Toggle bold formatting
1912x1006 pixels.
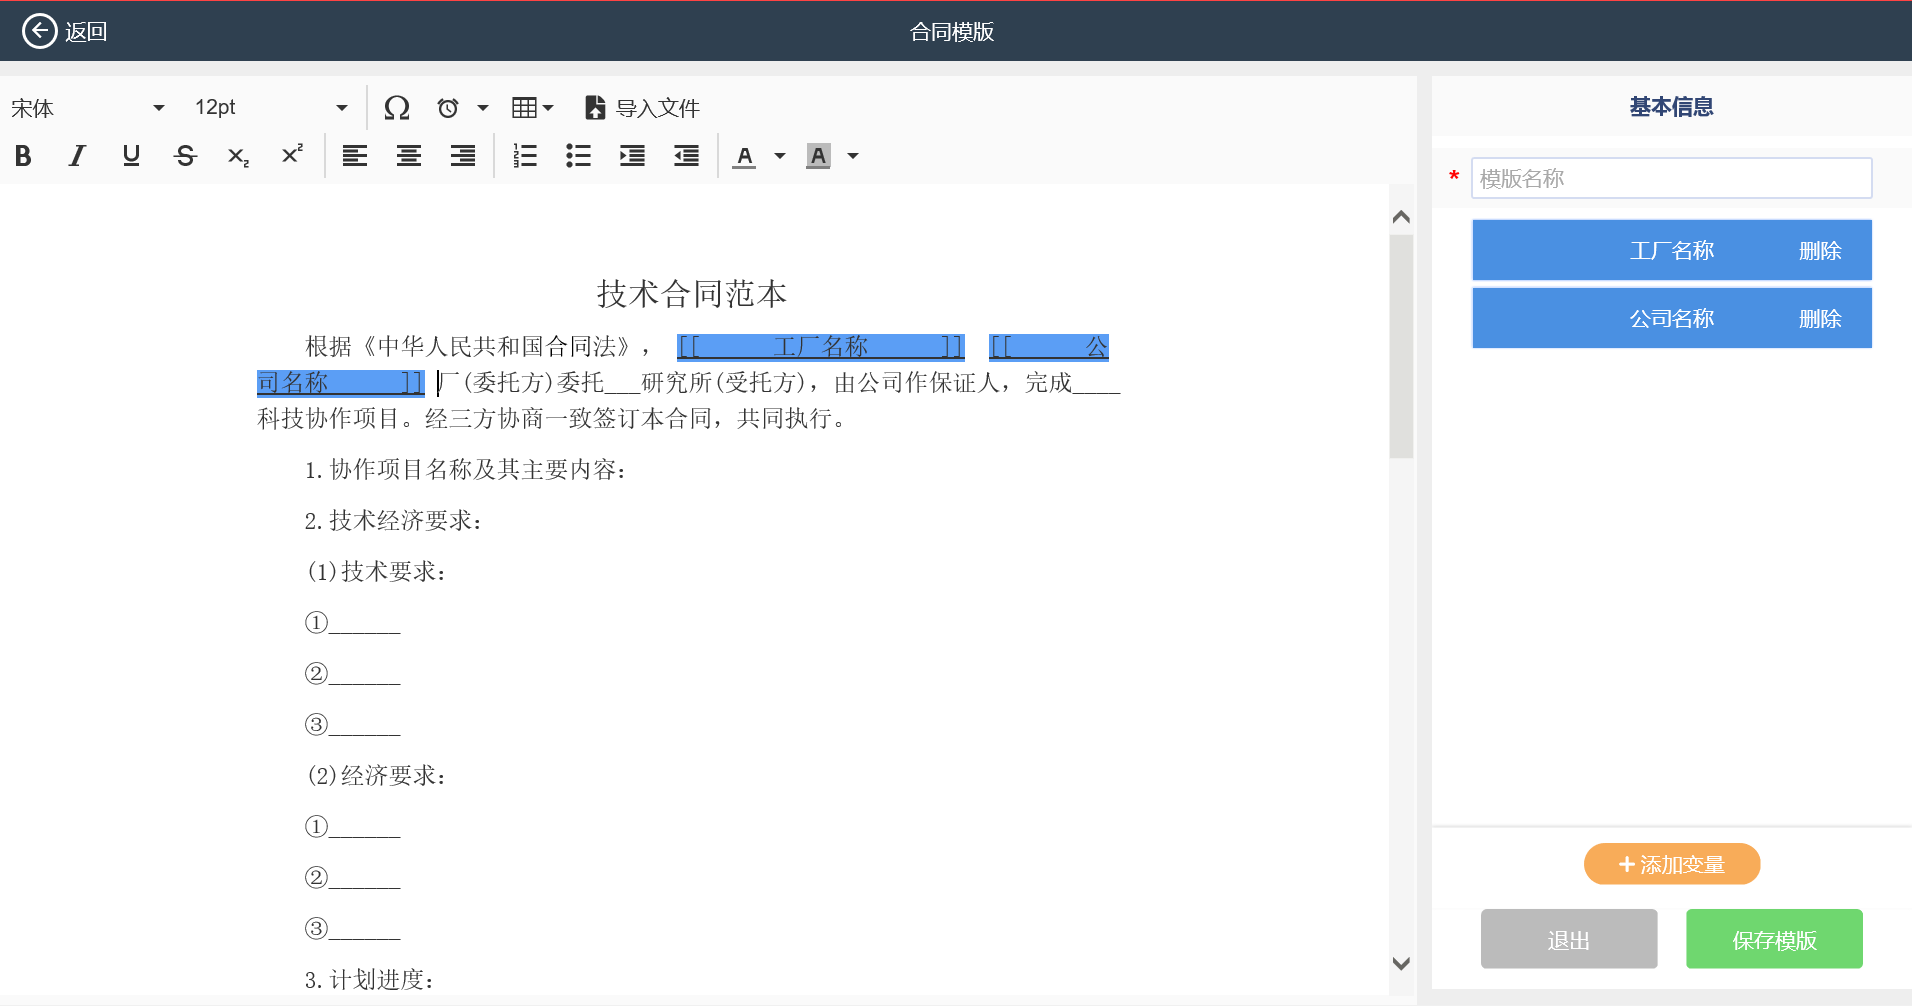coord(23,156)
